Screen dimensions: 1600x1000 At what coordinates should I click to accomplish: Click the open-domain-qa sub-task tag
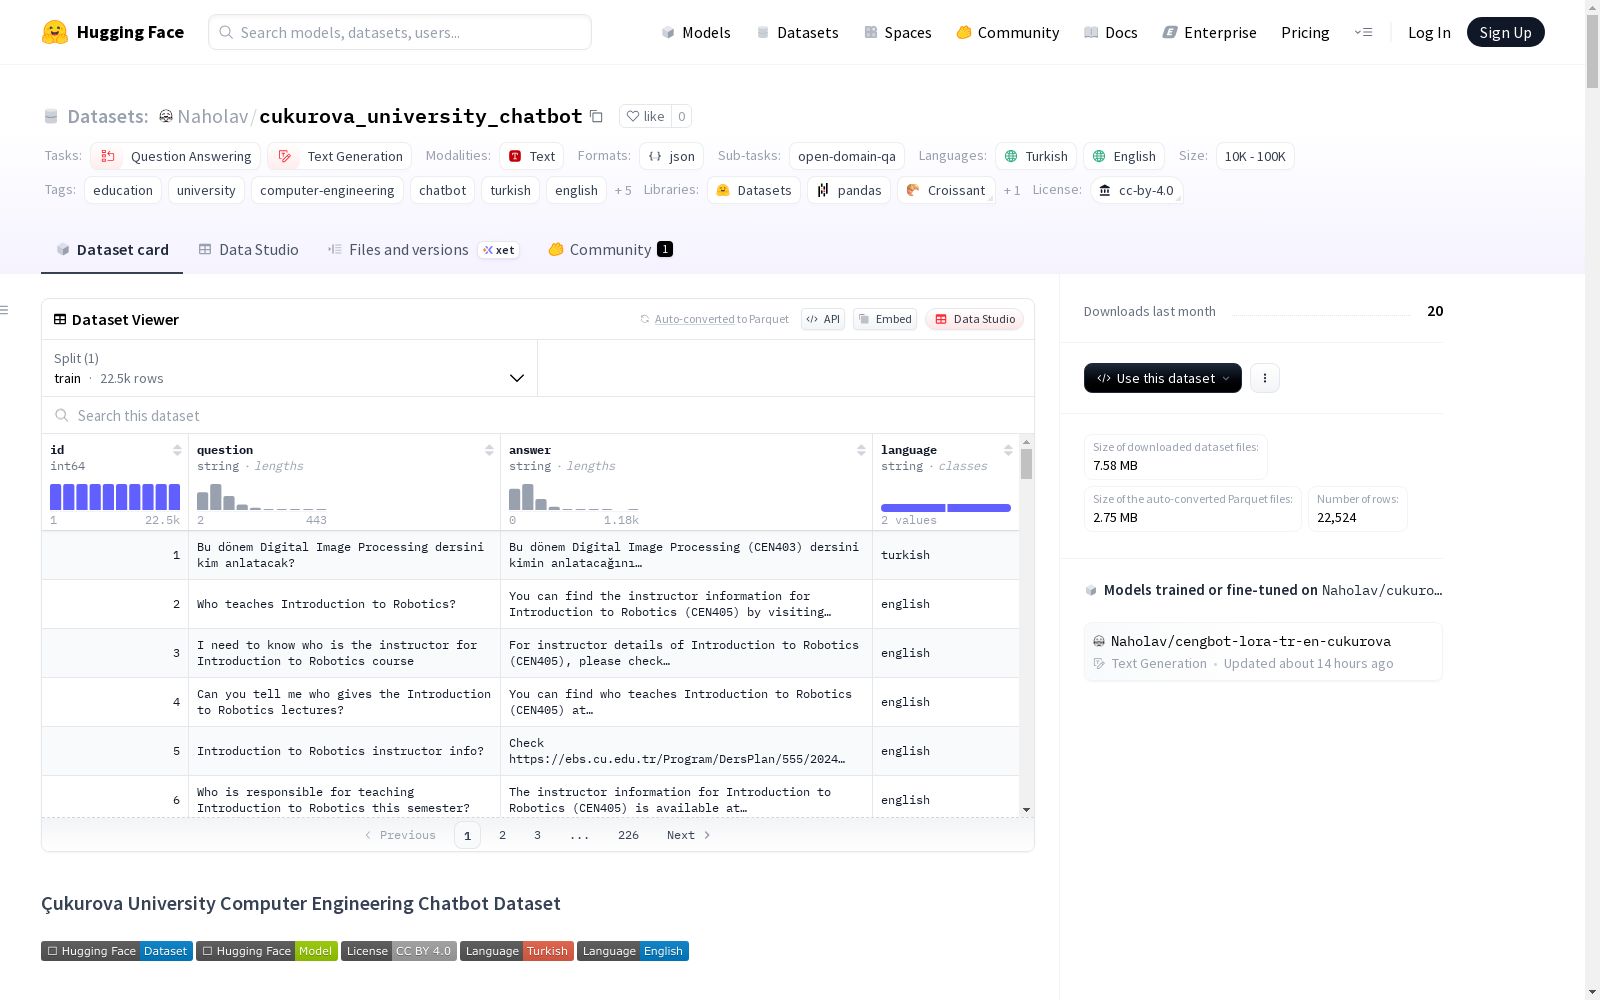tap(847, 156)
